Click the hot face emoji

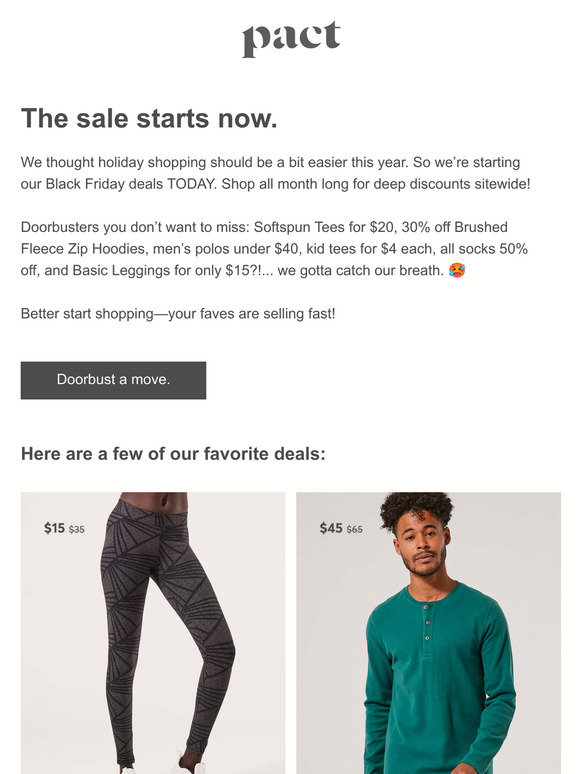coord(457,270)
